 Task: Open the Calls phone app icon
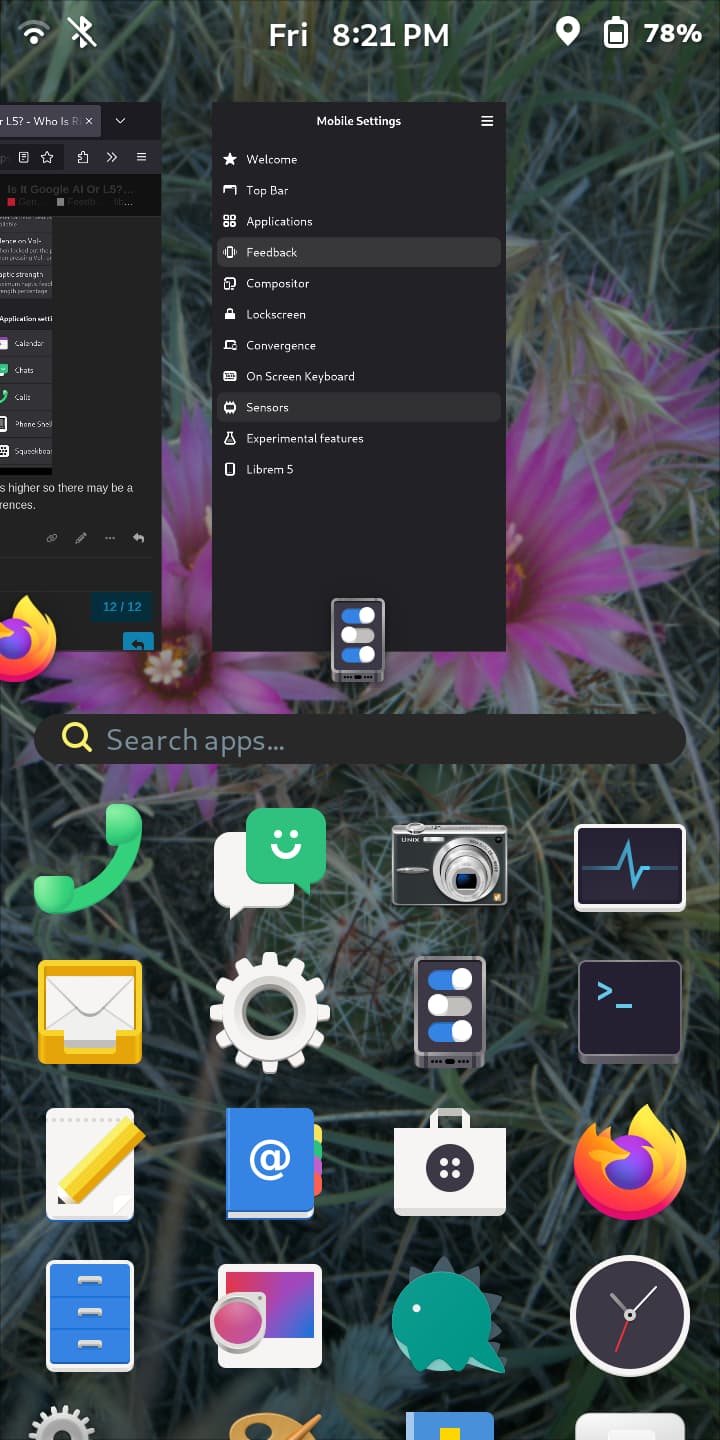pos(88,860)
